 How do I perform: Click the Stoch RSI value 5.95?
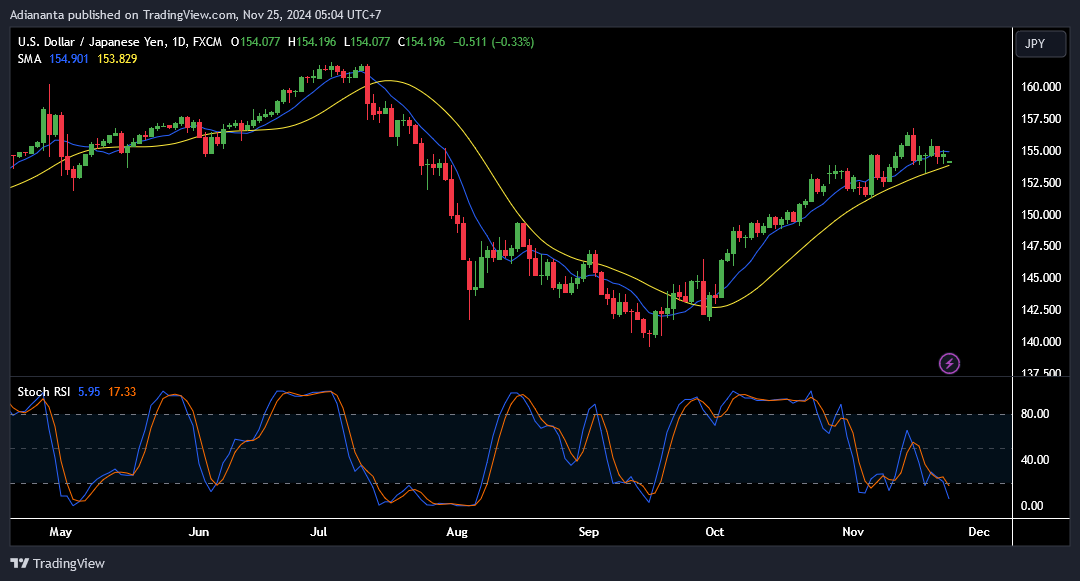(89, 392)
